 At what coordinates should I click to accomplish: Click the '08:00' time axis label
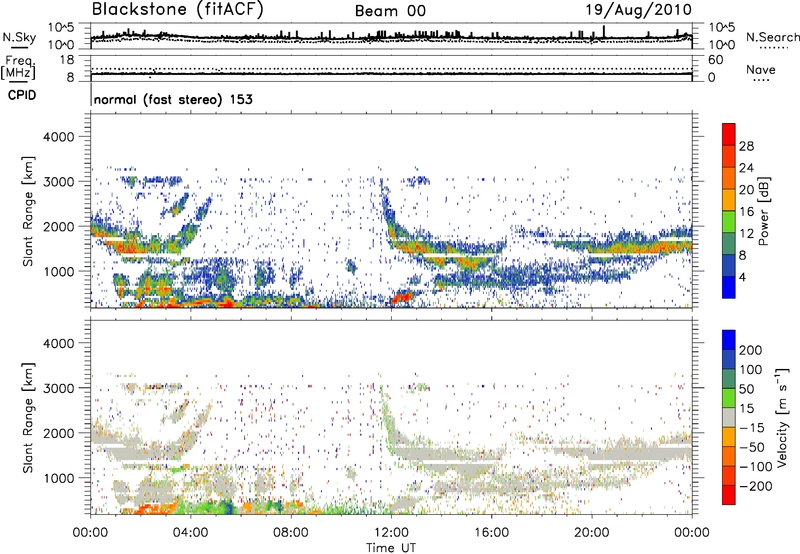coord(291,533)
